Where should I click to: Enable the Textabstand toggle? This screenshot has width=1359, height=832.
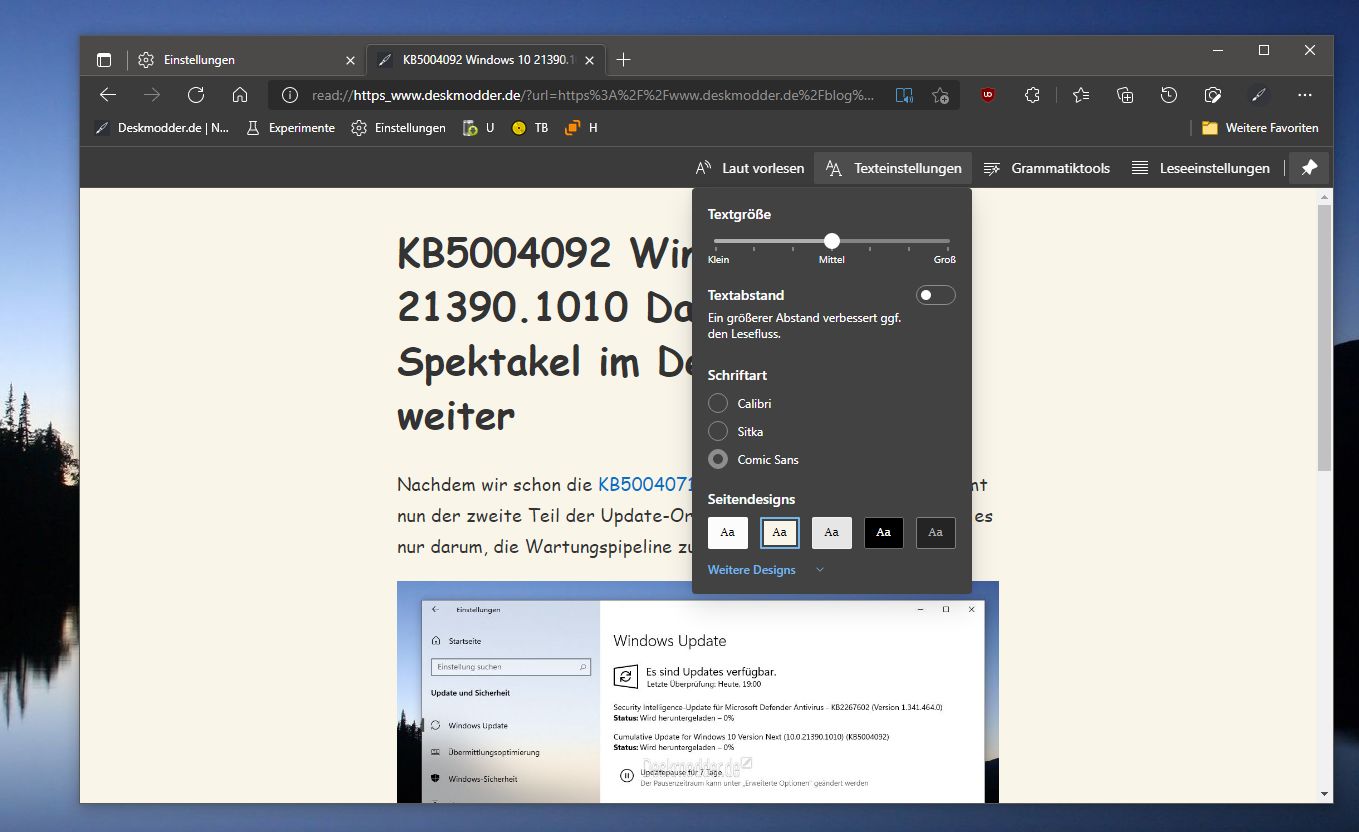tap(936, 295)
